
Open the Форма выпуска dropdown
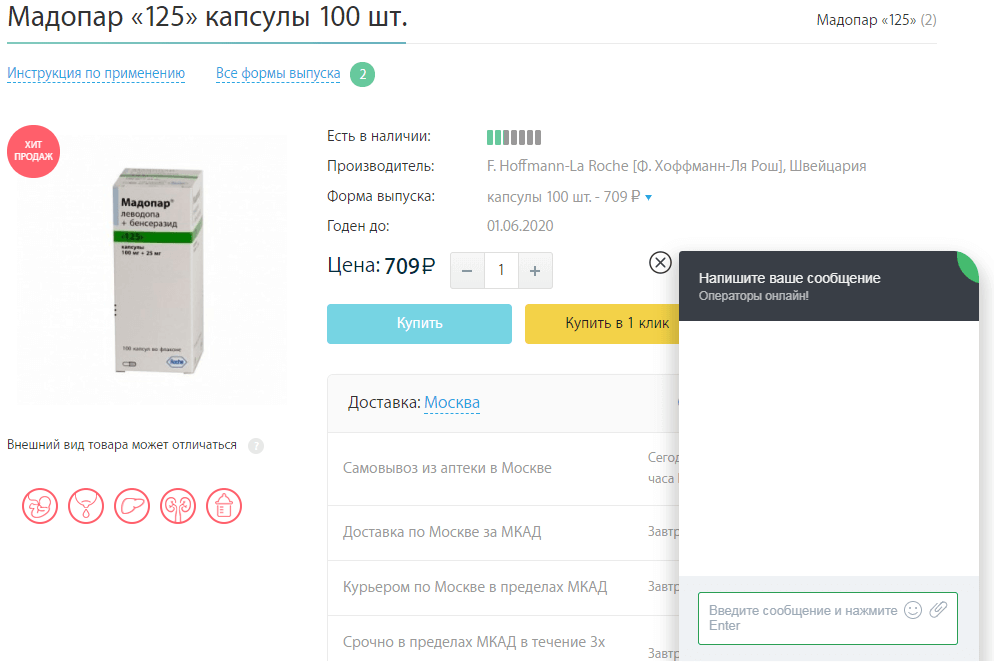569,197
